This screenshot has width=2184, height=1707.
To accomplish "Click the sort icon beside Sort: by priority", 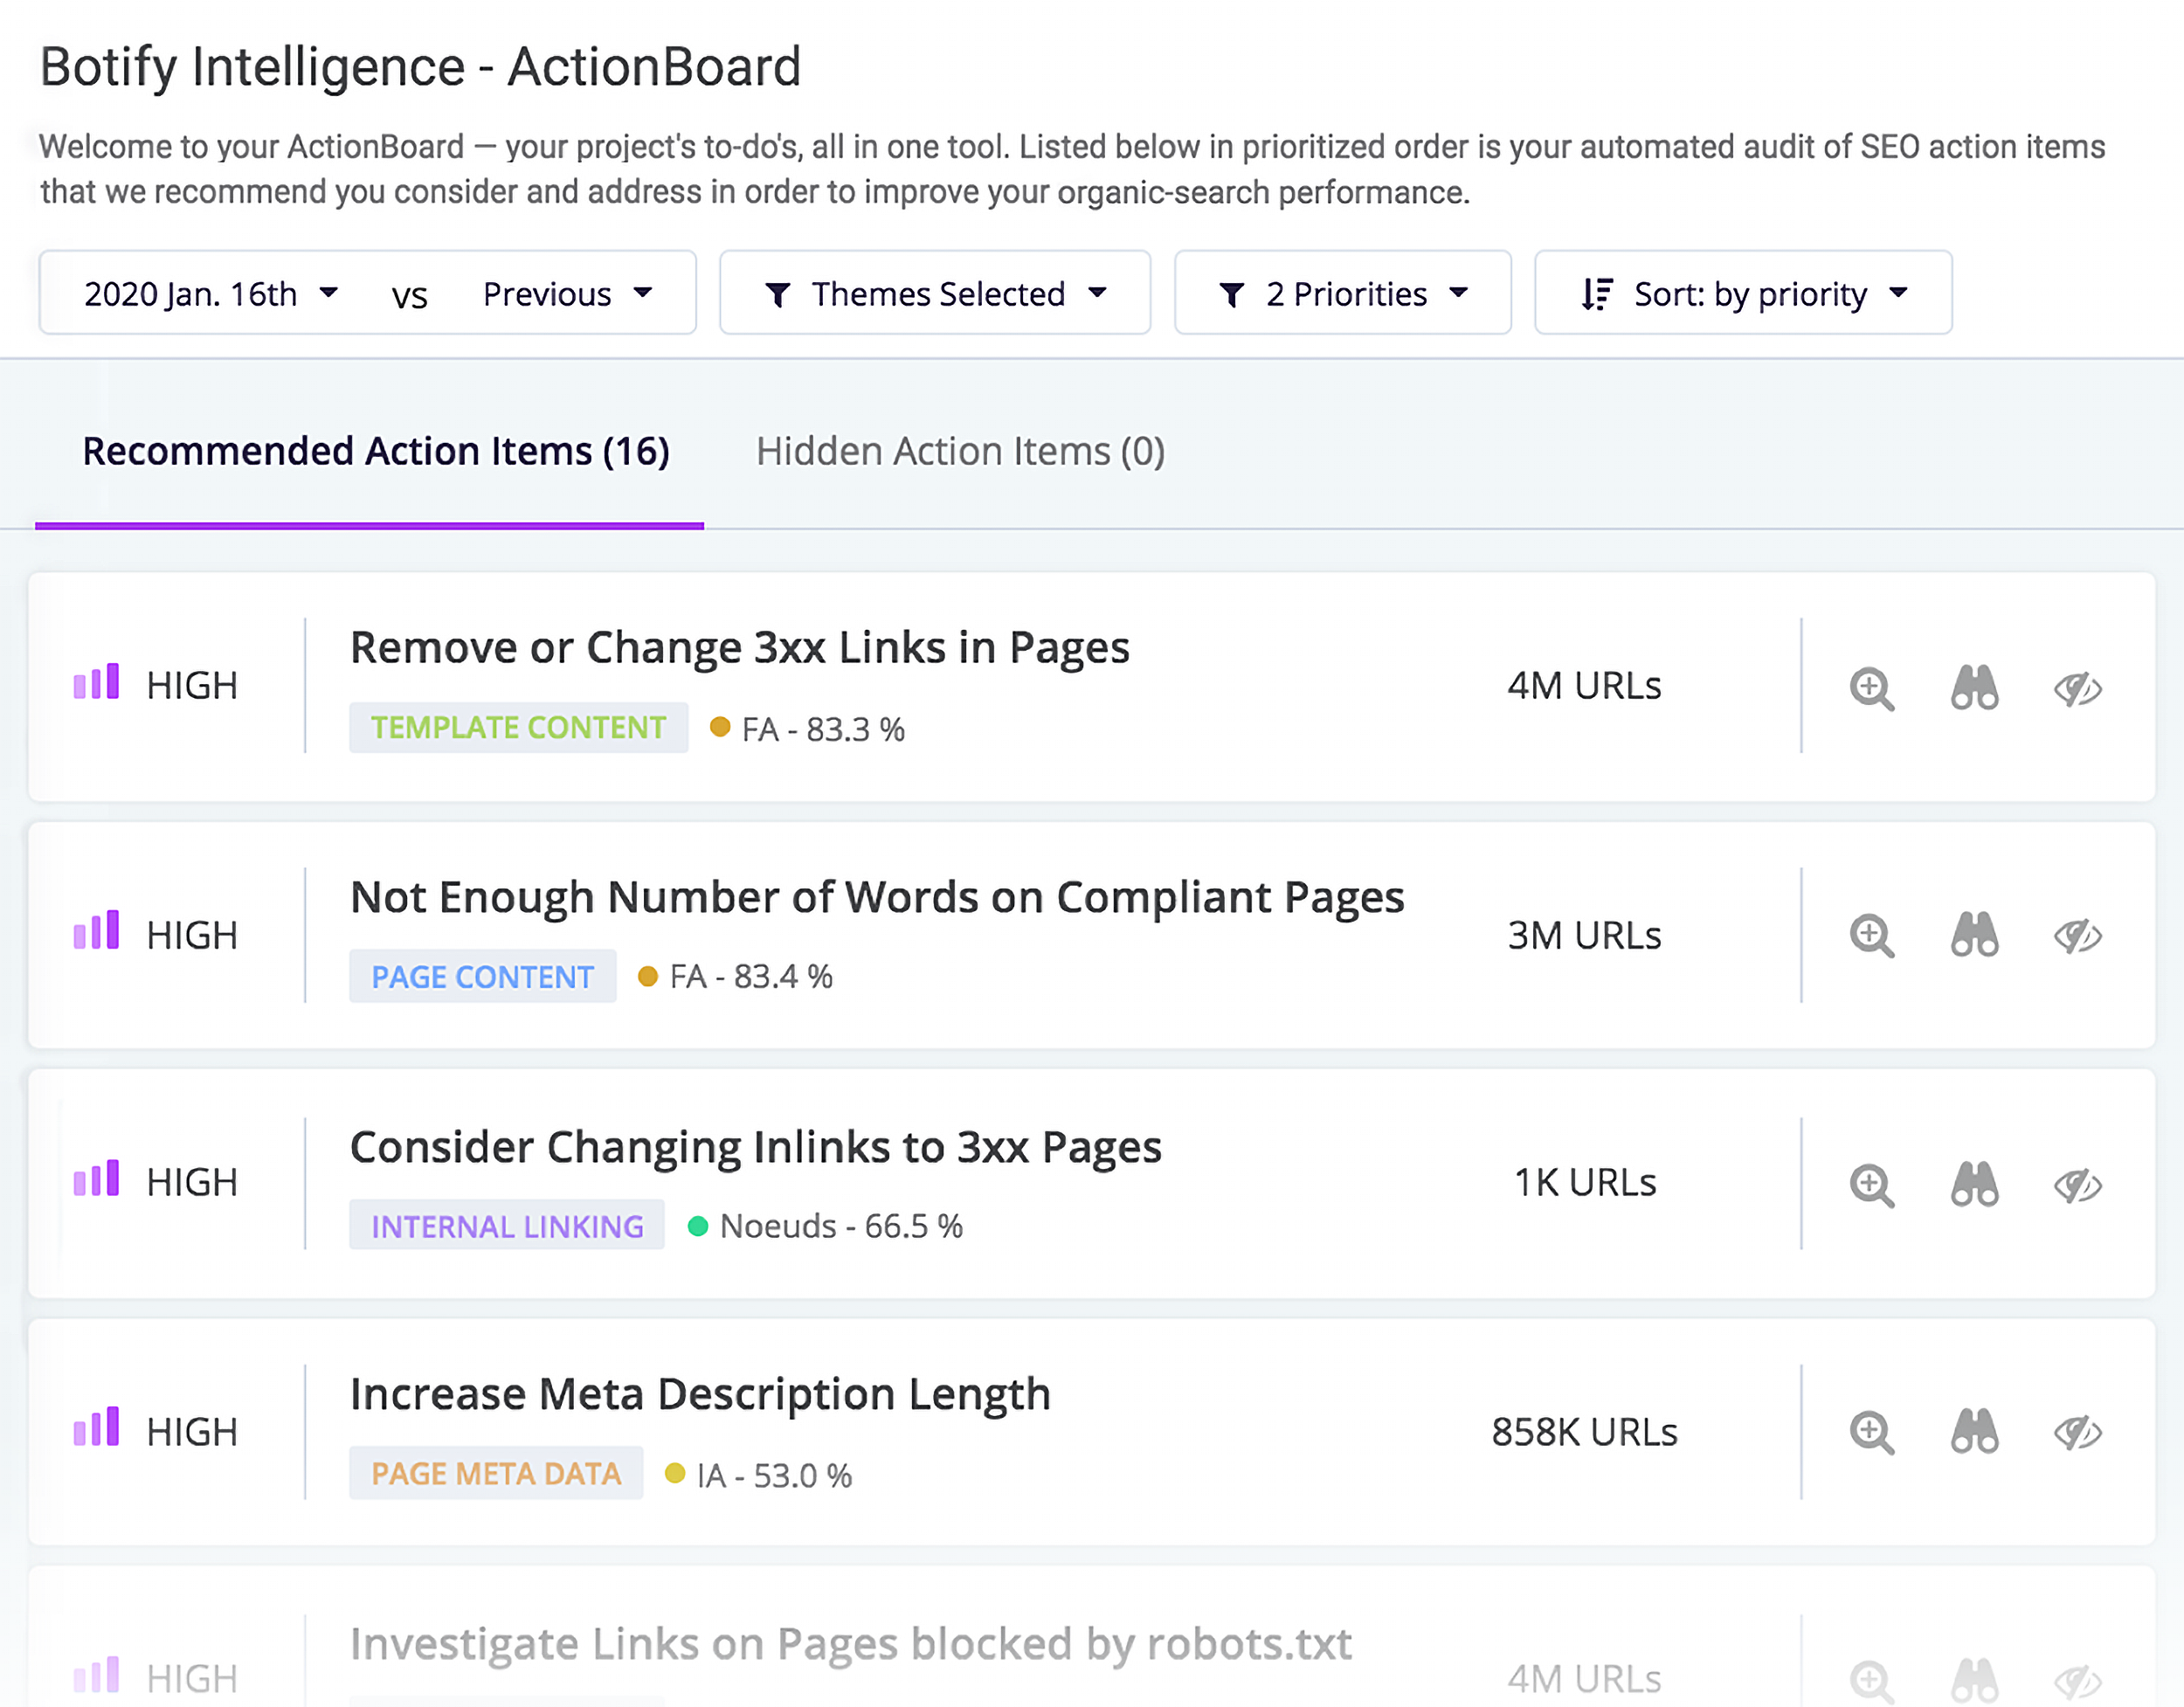I will (1597, 294).
